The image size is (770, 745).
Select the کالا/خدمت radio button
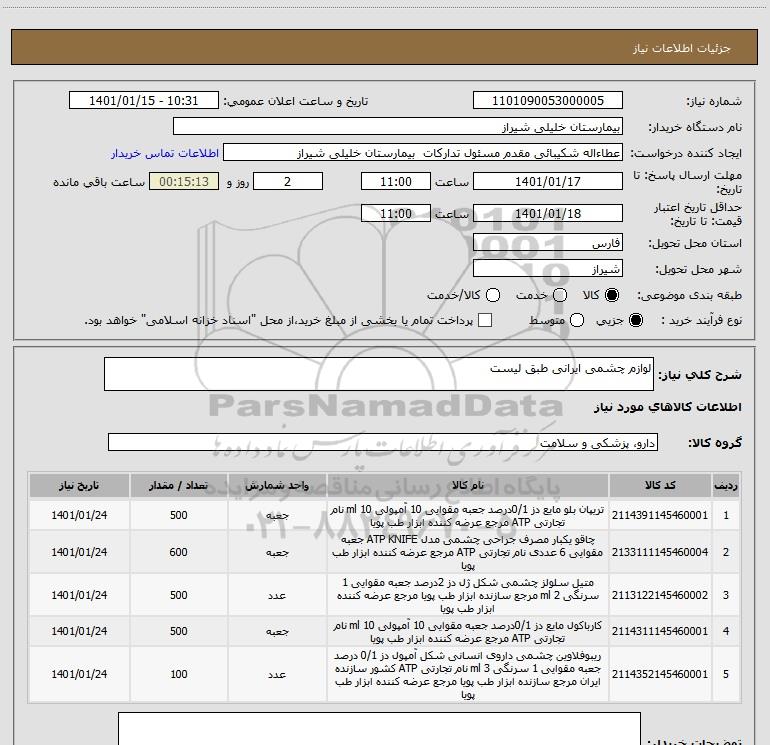(x=493, y=295)
